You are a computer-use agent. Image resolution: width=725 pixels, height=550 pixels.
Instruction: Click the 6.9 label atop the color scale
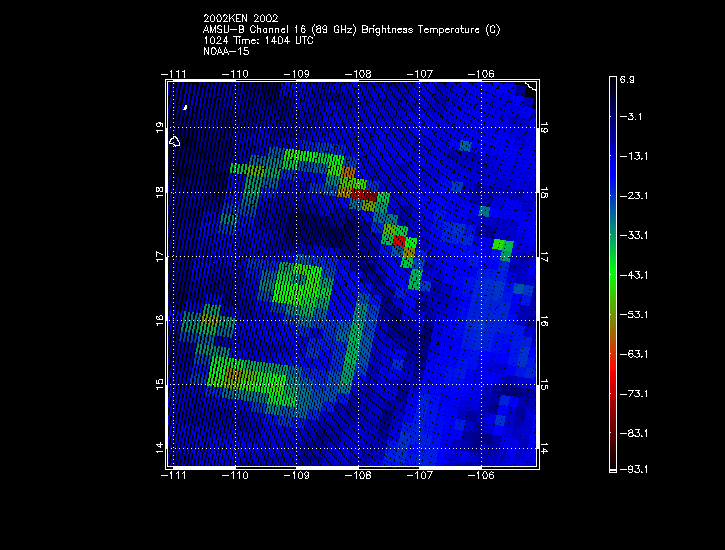[x=627, y=78]
